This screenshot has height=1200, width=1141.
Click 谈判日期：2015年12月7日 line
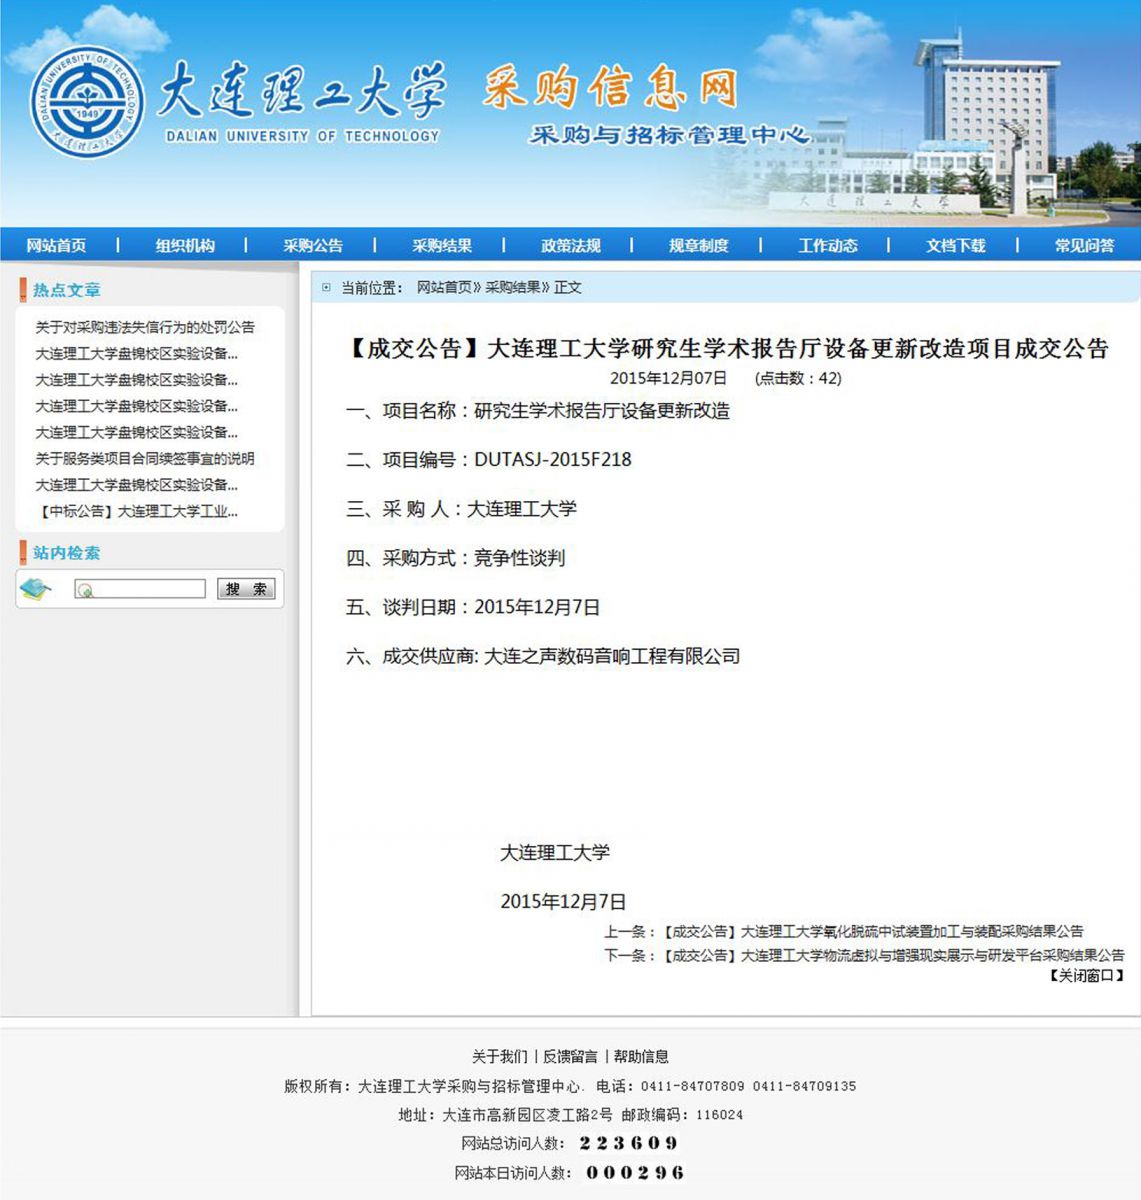pyautogui.click(x=473, y=607)
